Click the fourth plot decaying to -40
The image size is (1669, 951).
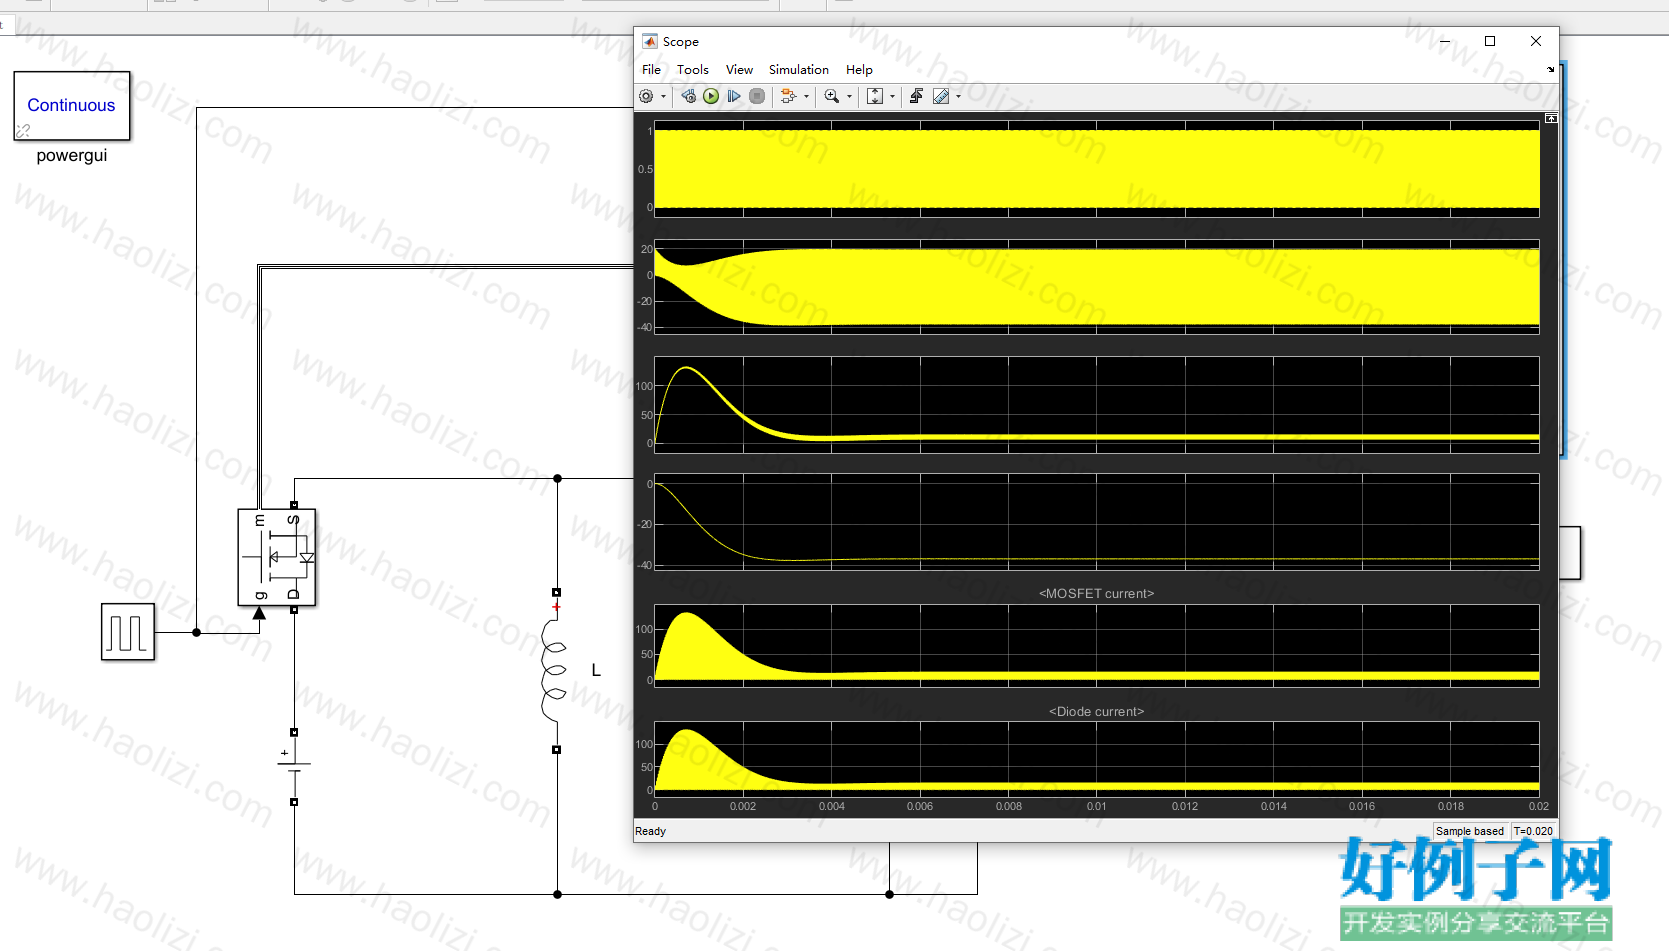click(x=1096, y=522)
